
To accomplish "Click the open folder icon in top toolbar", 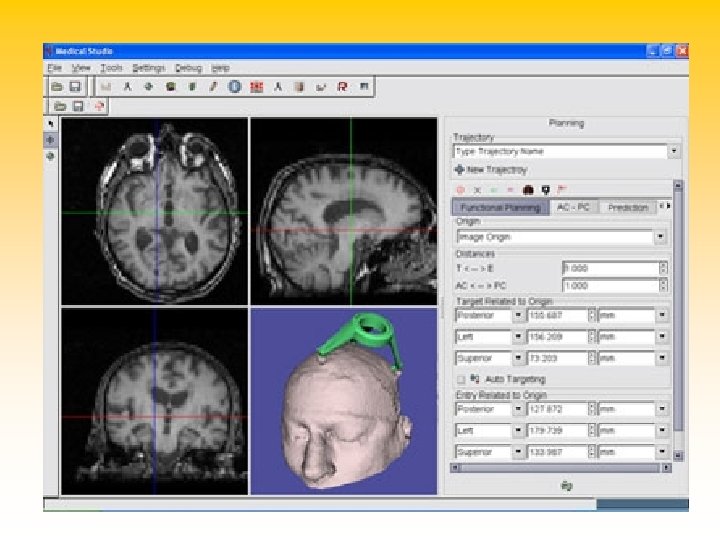I will (x=58, y=87).
